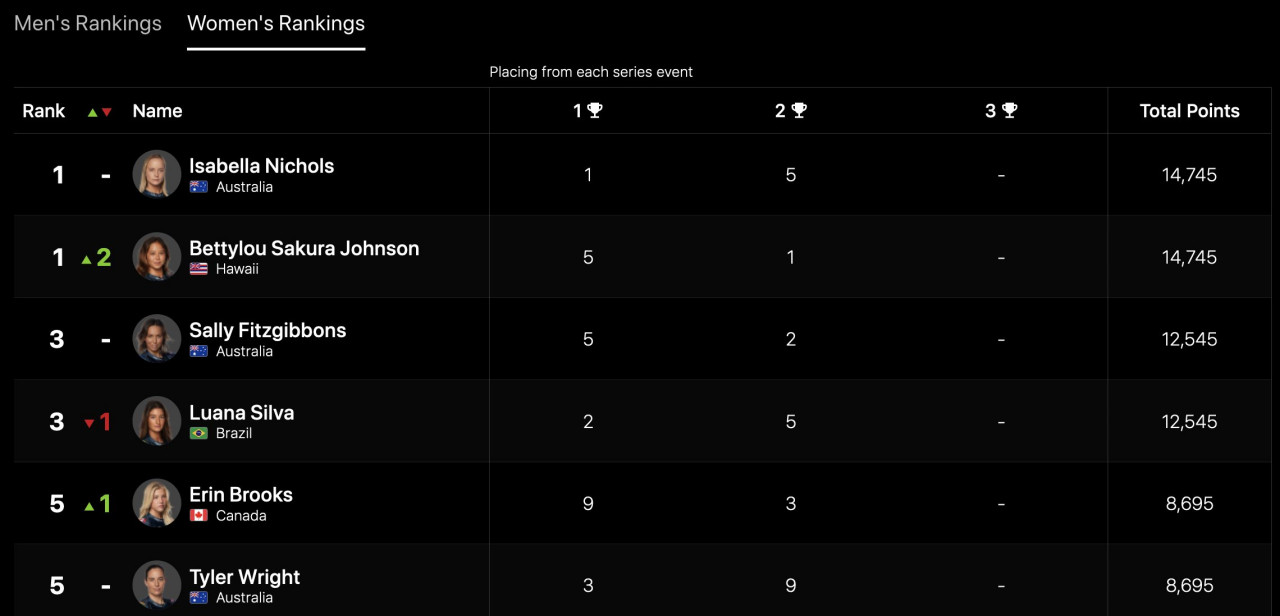Click the Rank column header

pos(44,111)
